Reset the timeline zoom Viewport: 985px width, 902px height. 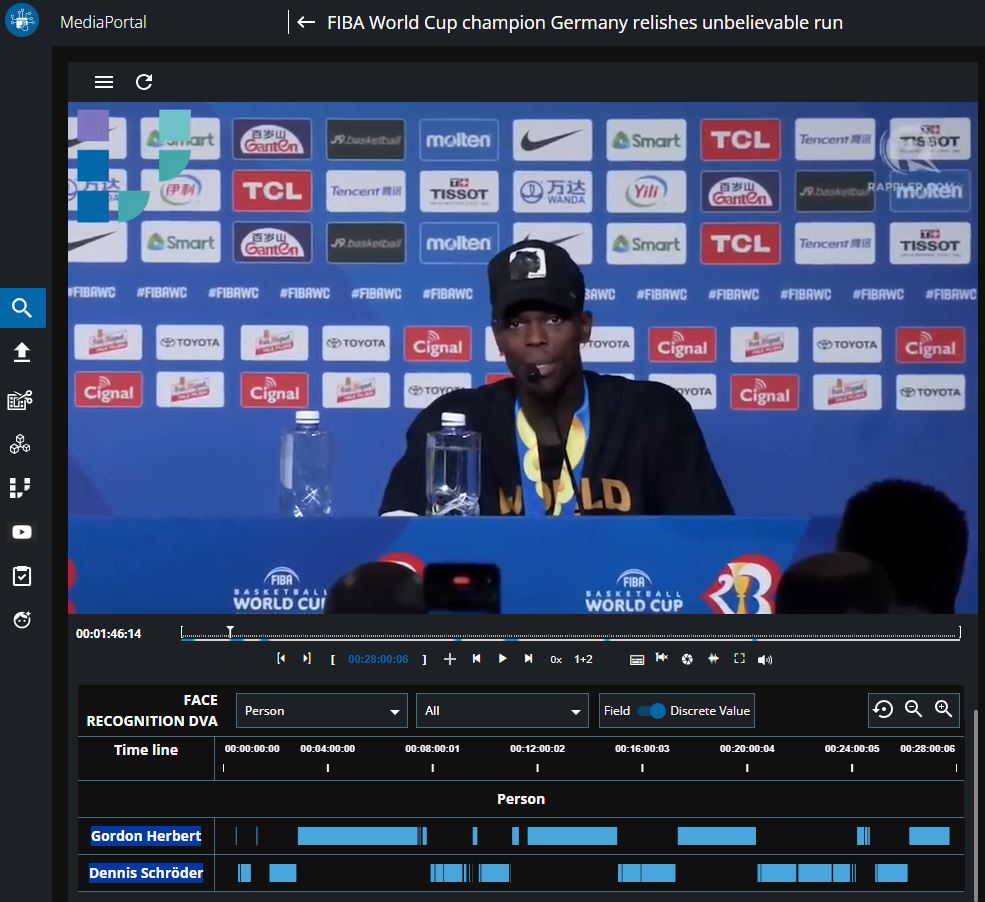pos(883,710)
